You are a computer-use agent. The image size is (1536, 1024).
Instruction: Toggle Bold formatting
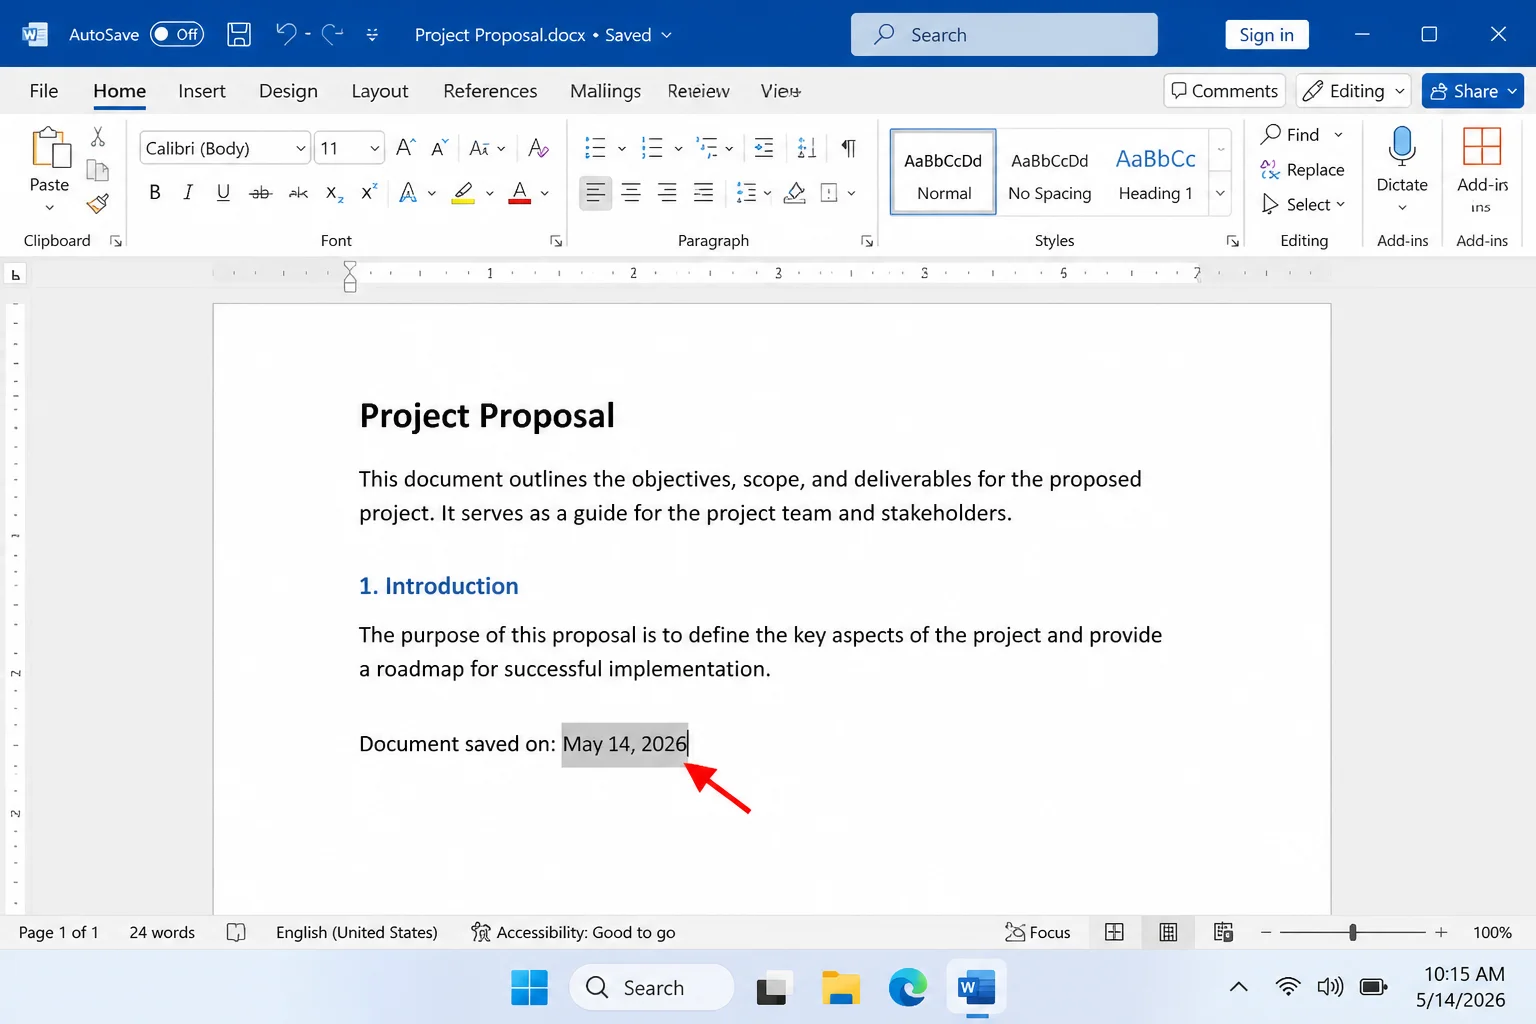(x=155, y=192)
